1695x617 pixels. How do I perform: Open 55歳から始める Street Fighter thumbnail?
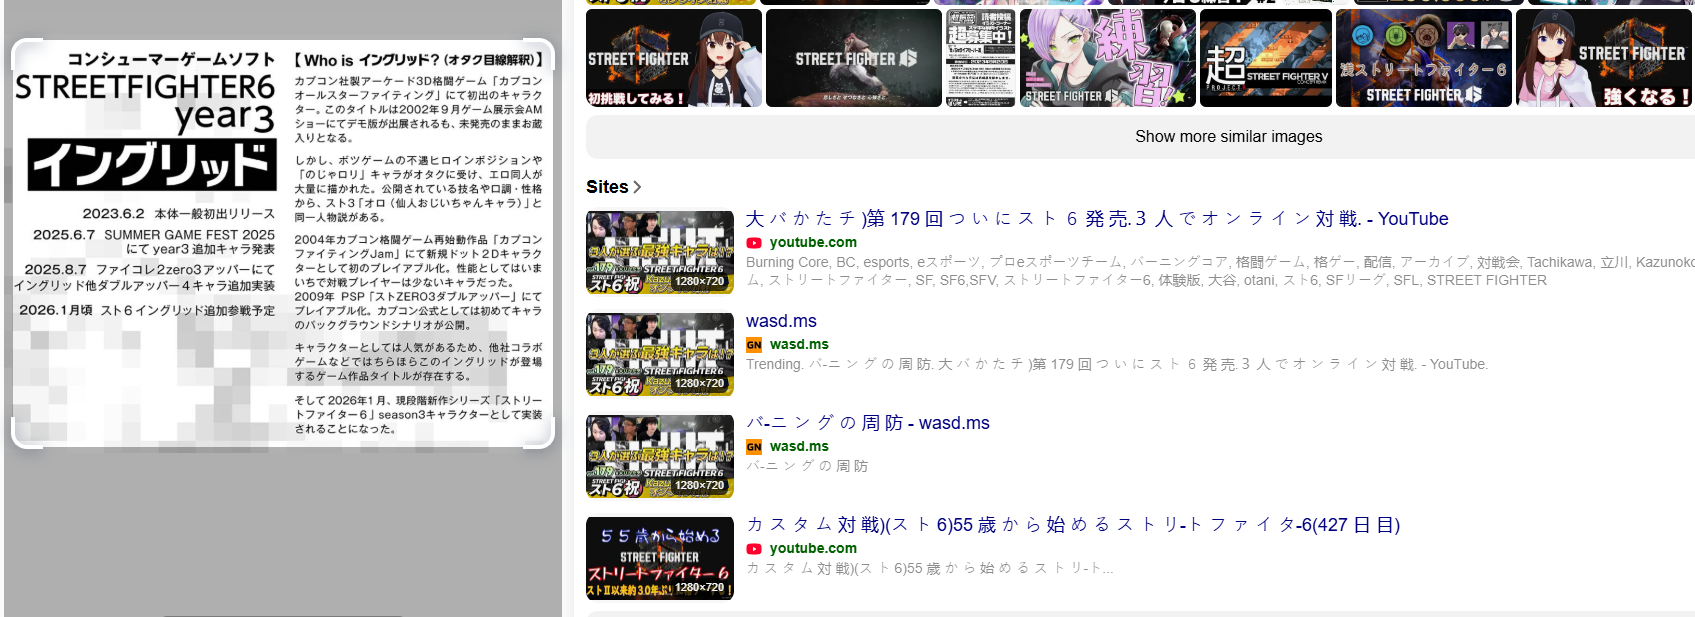pyautogui.click(x=660, y=558)
